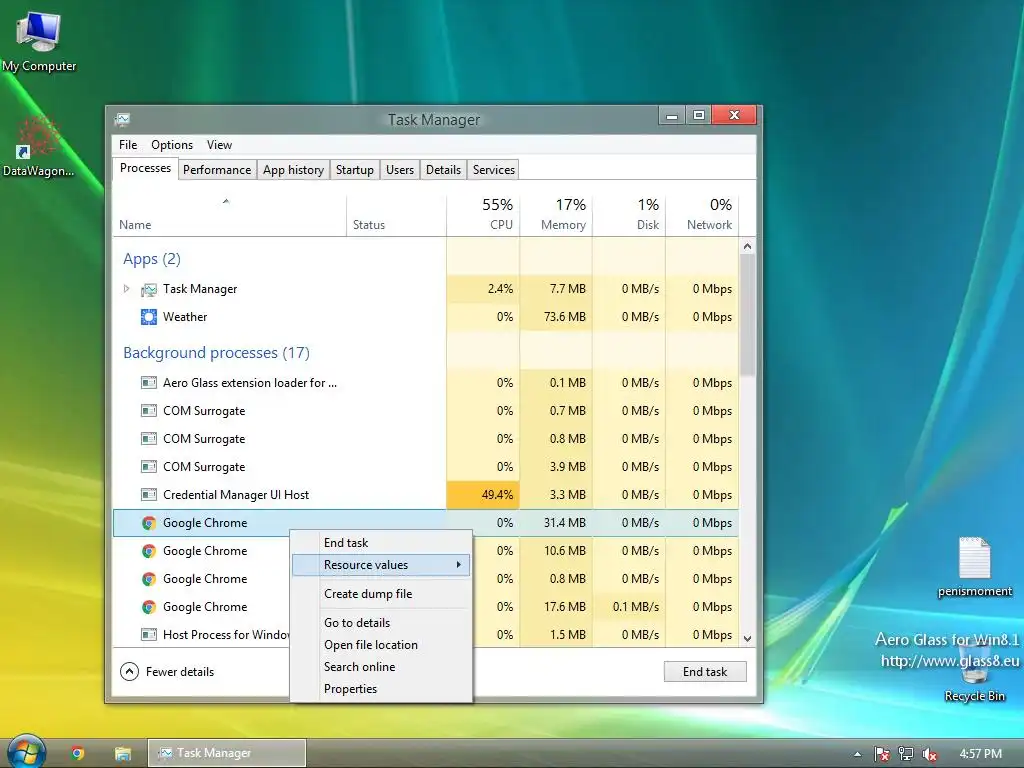The height and width of the screenshot is (768, 1024).
Task: Click the Background processes (17) heading
Action: click(x=216, y=353)
